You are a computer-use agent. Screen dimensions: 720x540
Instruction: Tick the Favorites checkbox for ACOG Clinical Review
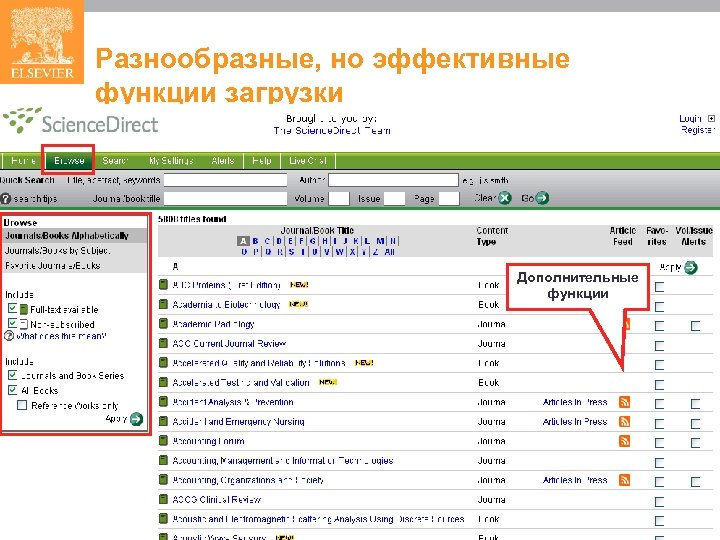[659, 501]
